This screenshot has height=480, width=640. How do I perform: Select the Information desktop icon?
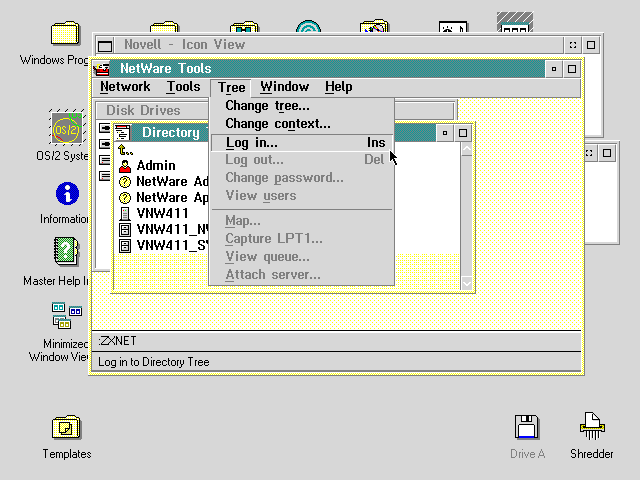tap(67, 193)
